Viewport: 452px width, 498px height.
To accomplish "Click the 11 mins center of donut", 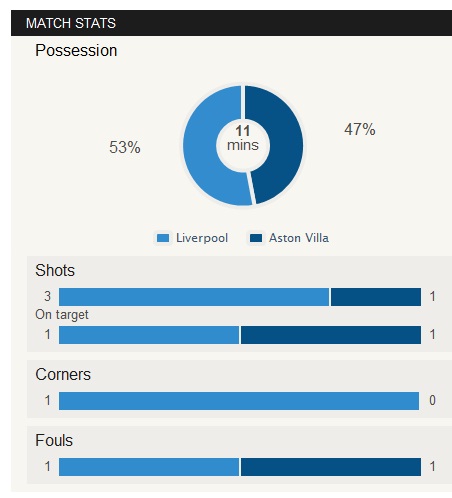I will (243, 138).
